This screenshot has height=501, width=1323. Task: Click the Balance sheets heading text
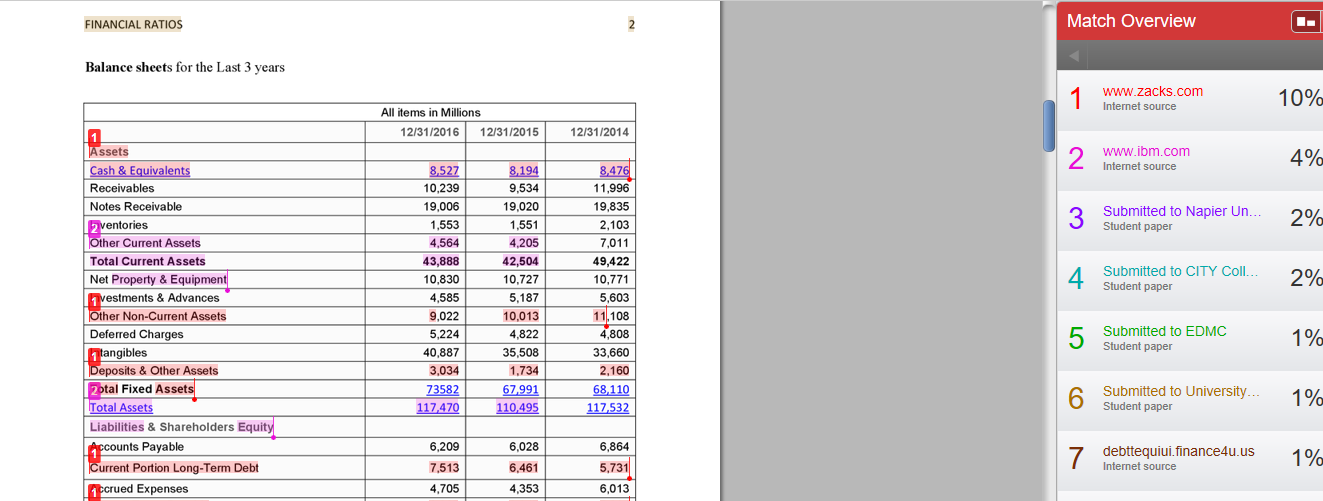(x=185, y=68)
